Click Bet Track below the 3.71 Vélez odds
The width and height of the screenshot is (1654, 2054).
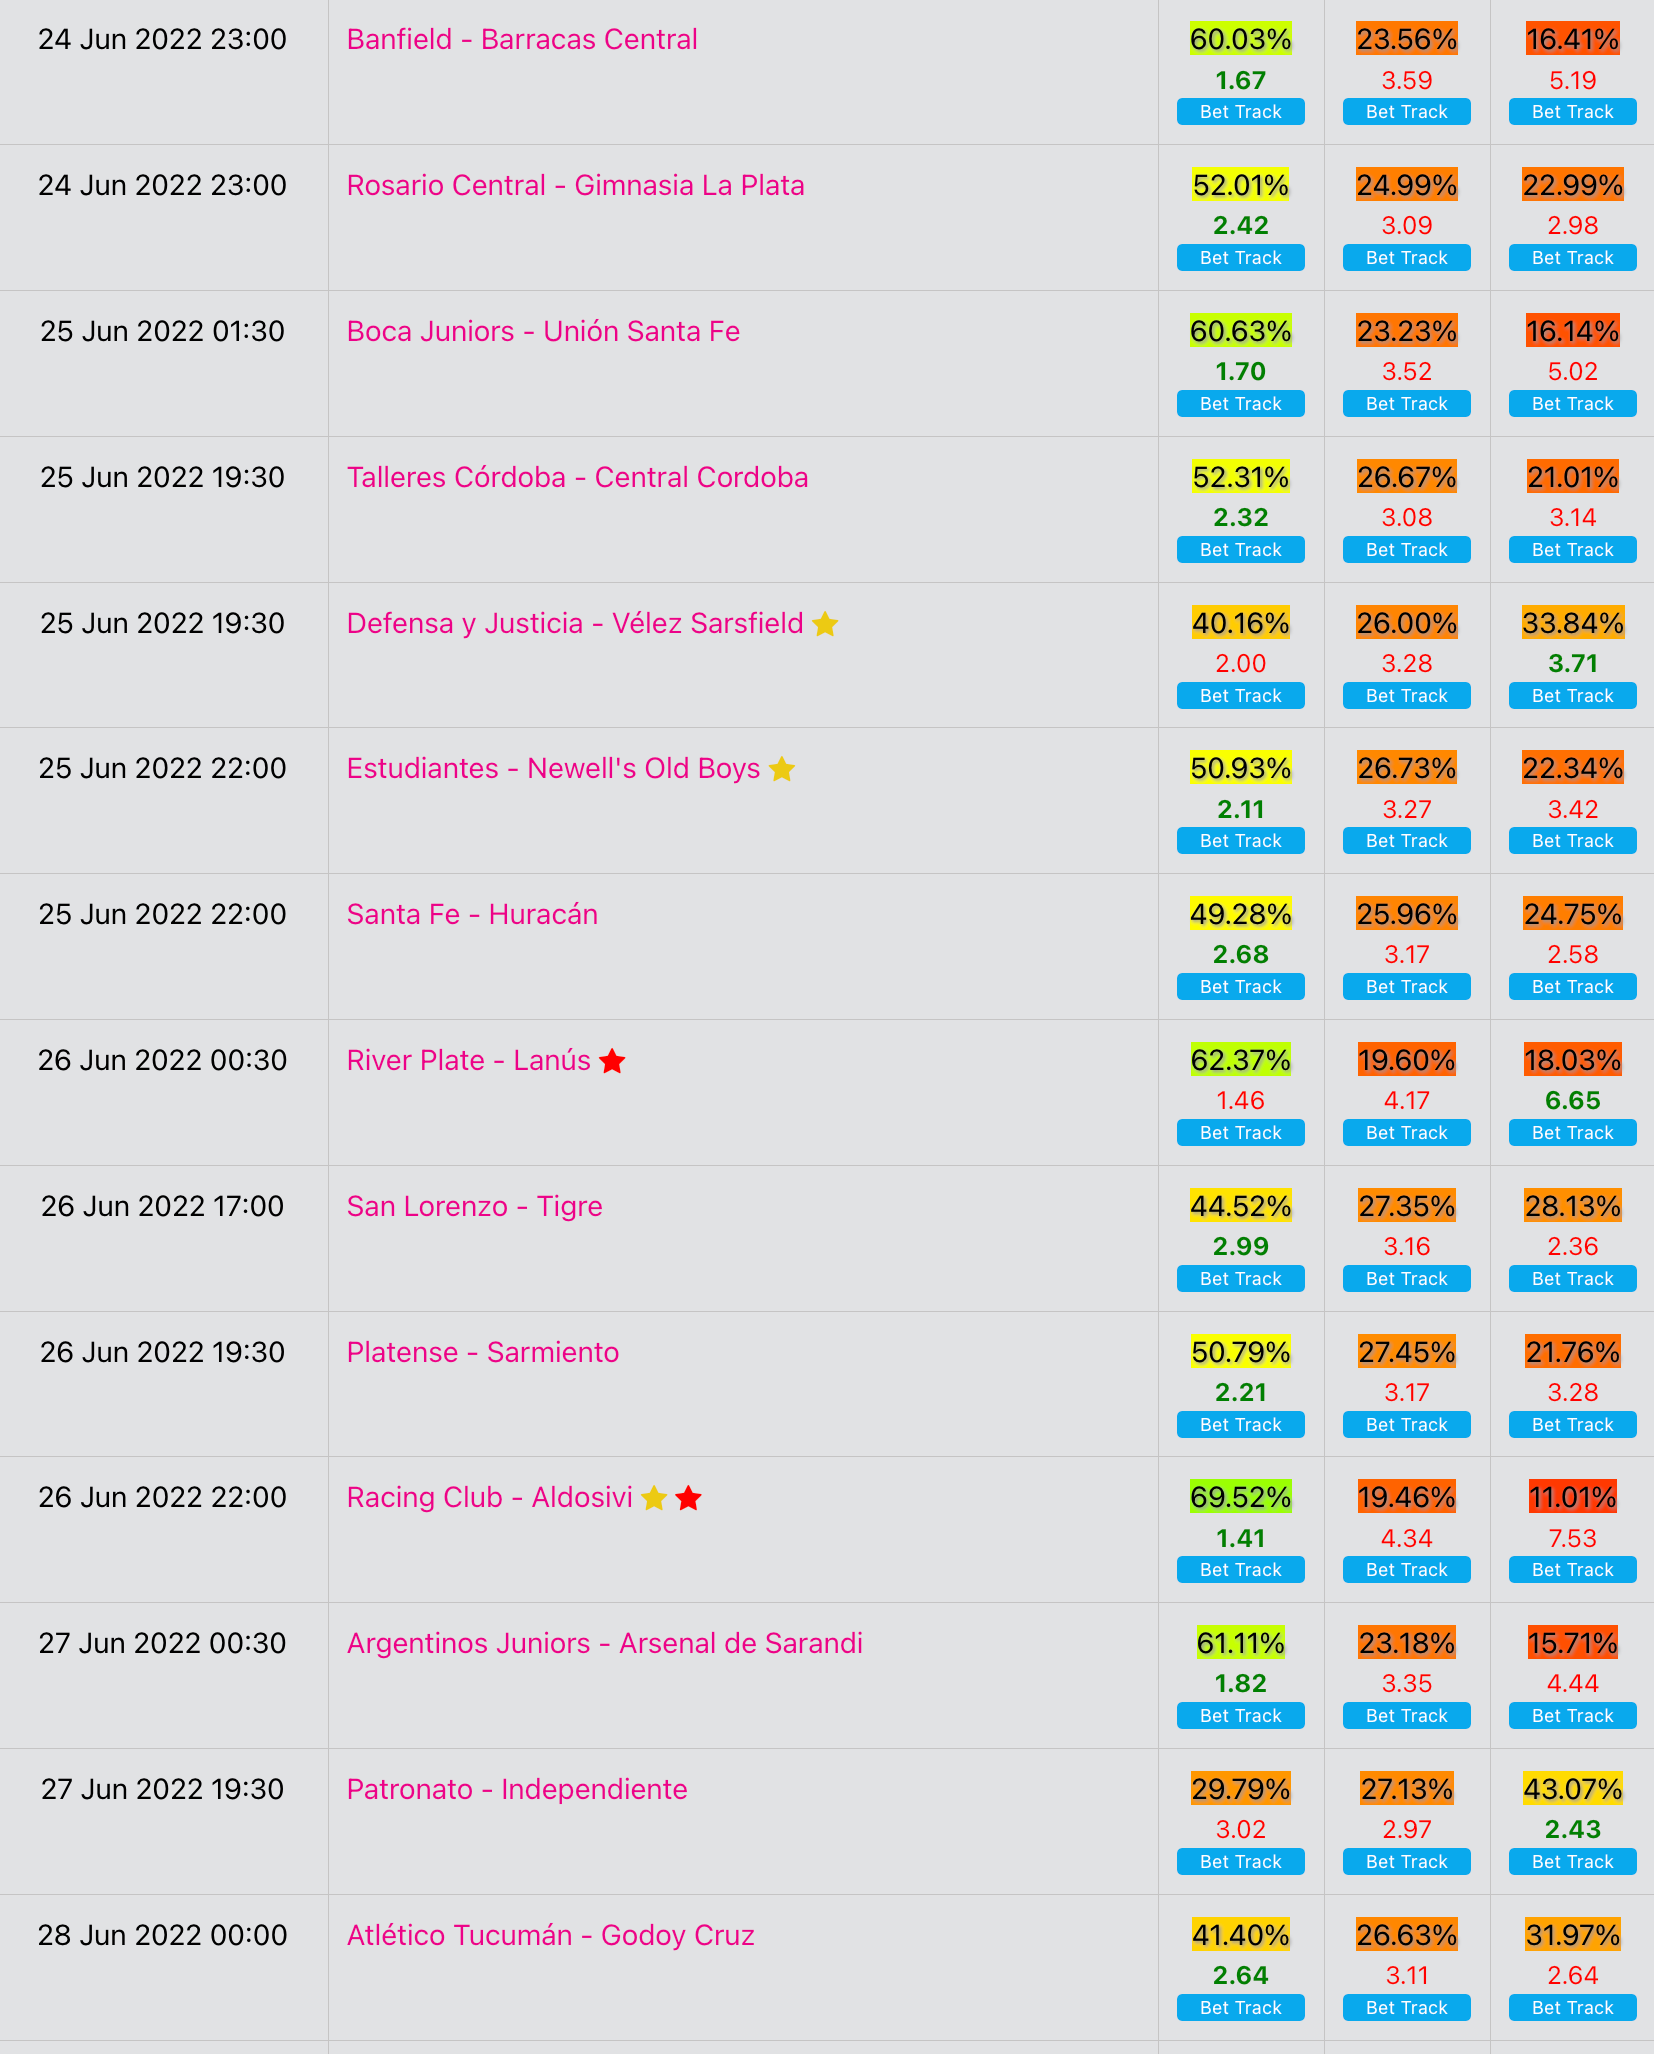1572,696
